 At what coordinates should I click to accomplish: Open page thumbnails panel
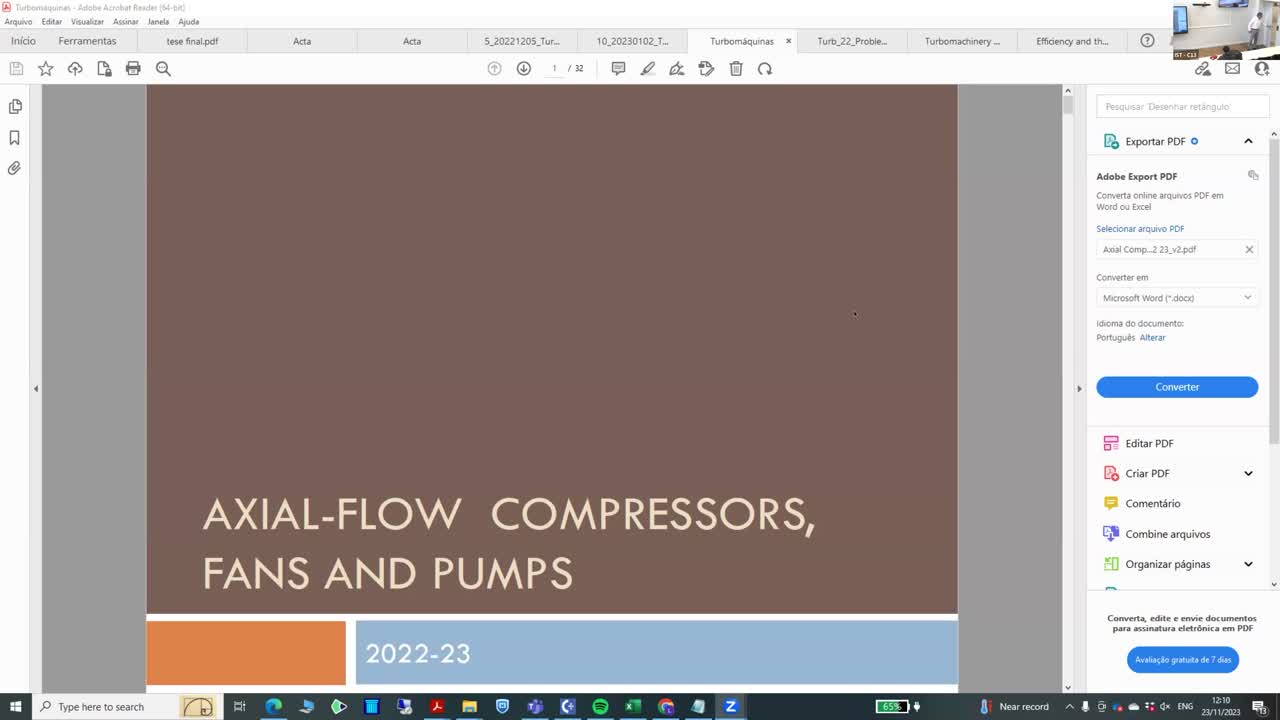(x=15, y=106)
